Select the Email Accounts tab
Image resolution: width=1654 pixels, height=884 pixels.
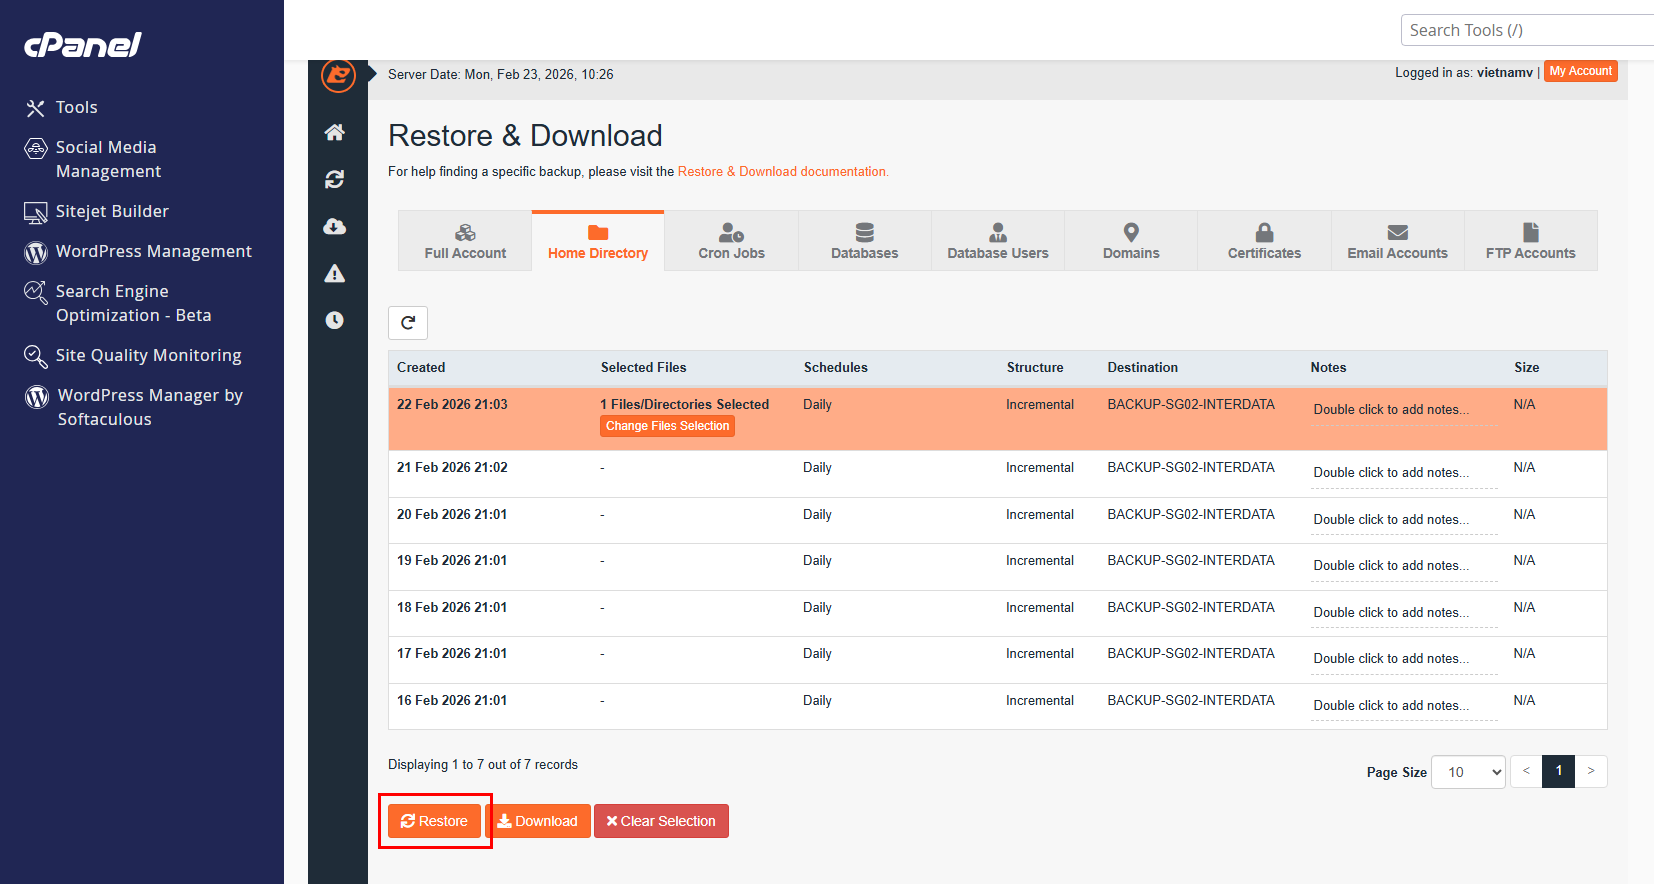1397,241
